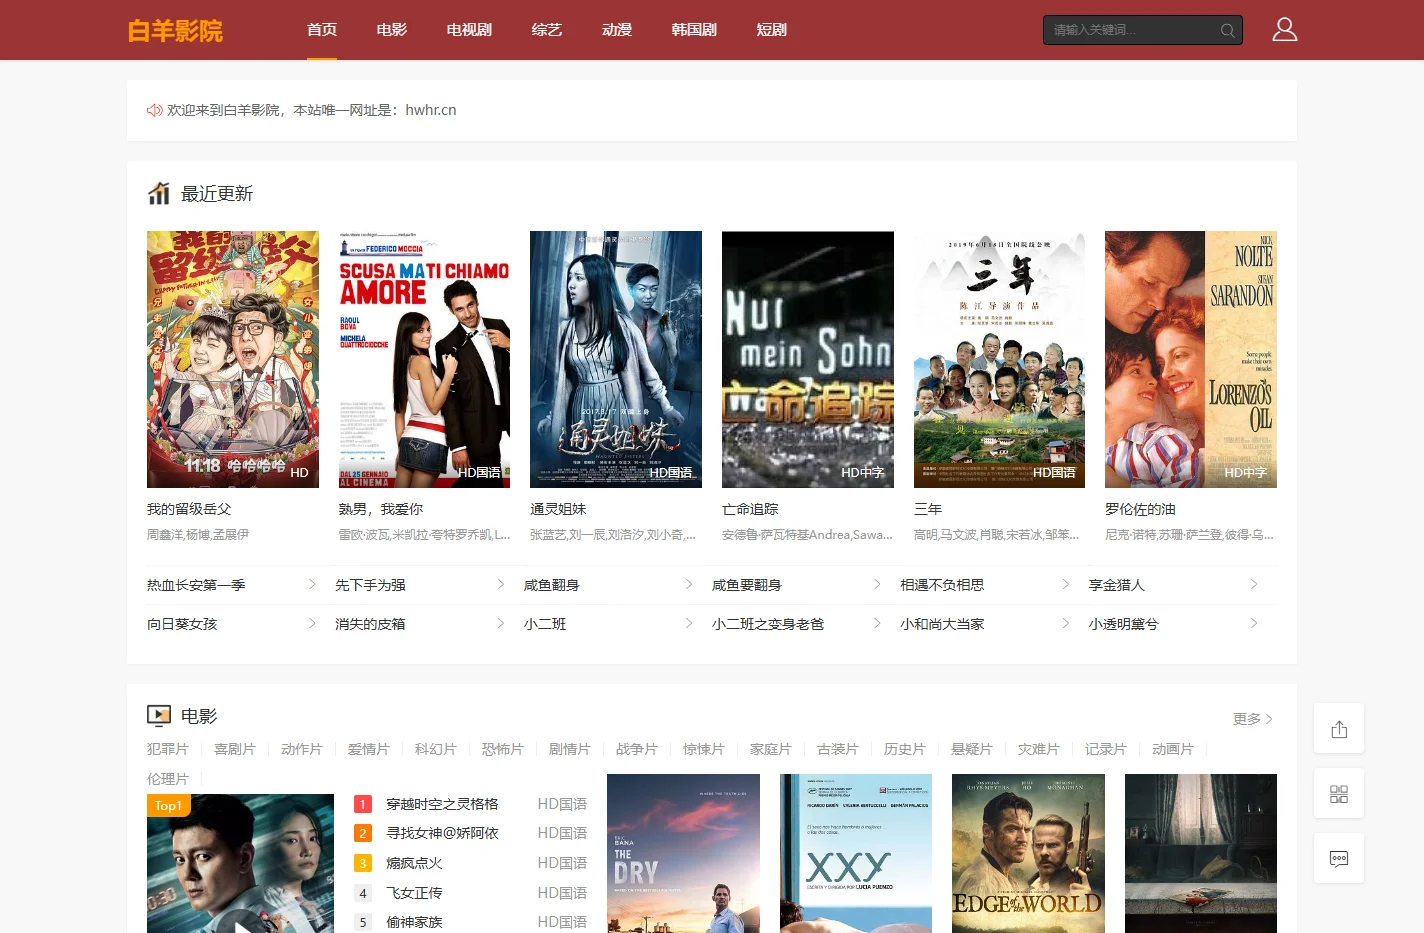Open the user account icon
The width and height of the screenshot is (1424, 933).
pyautogui.click(x=1284, y=29)
